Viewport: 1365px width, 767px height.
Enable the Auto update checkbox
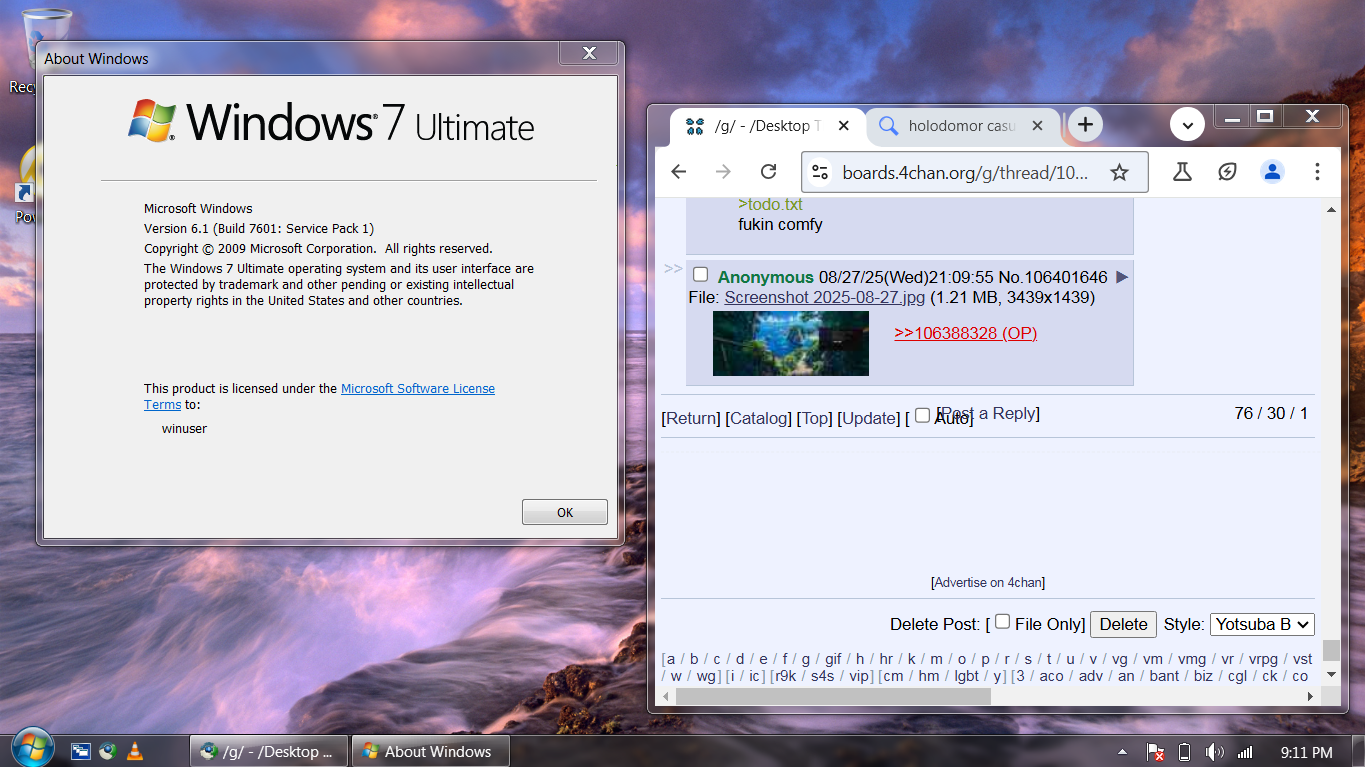pyautogui.click(x=923, y=415)
